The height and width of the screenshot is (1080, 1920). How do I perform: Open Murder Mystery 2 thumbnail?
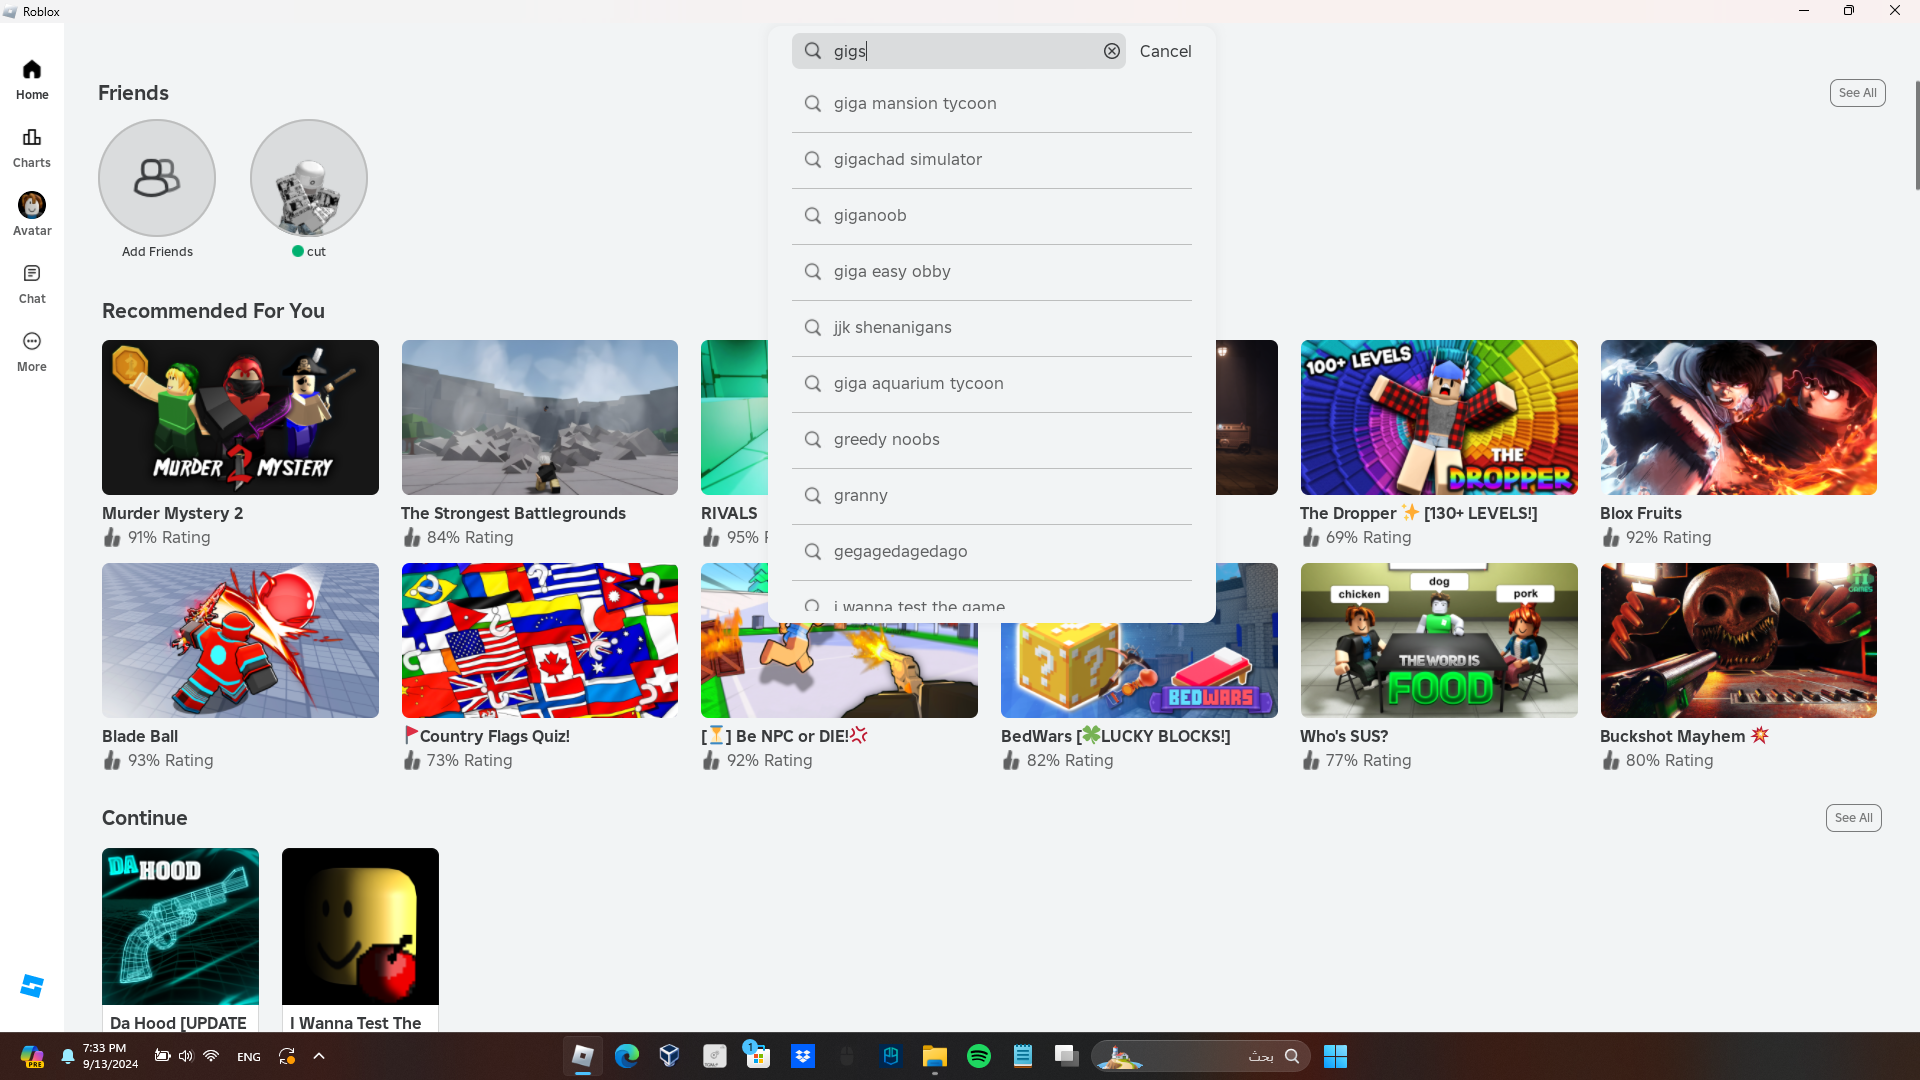[x=240, y=417]
